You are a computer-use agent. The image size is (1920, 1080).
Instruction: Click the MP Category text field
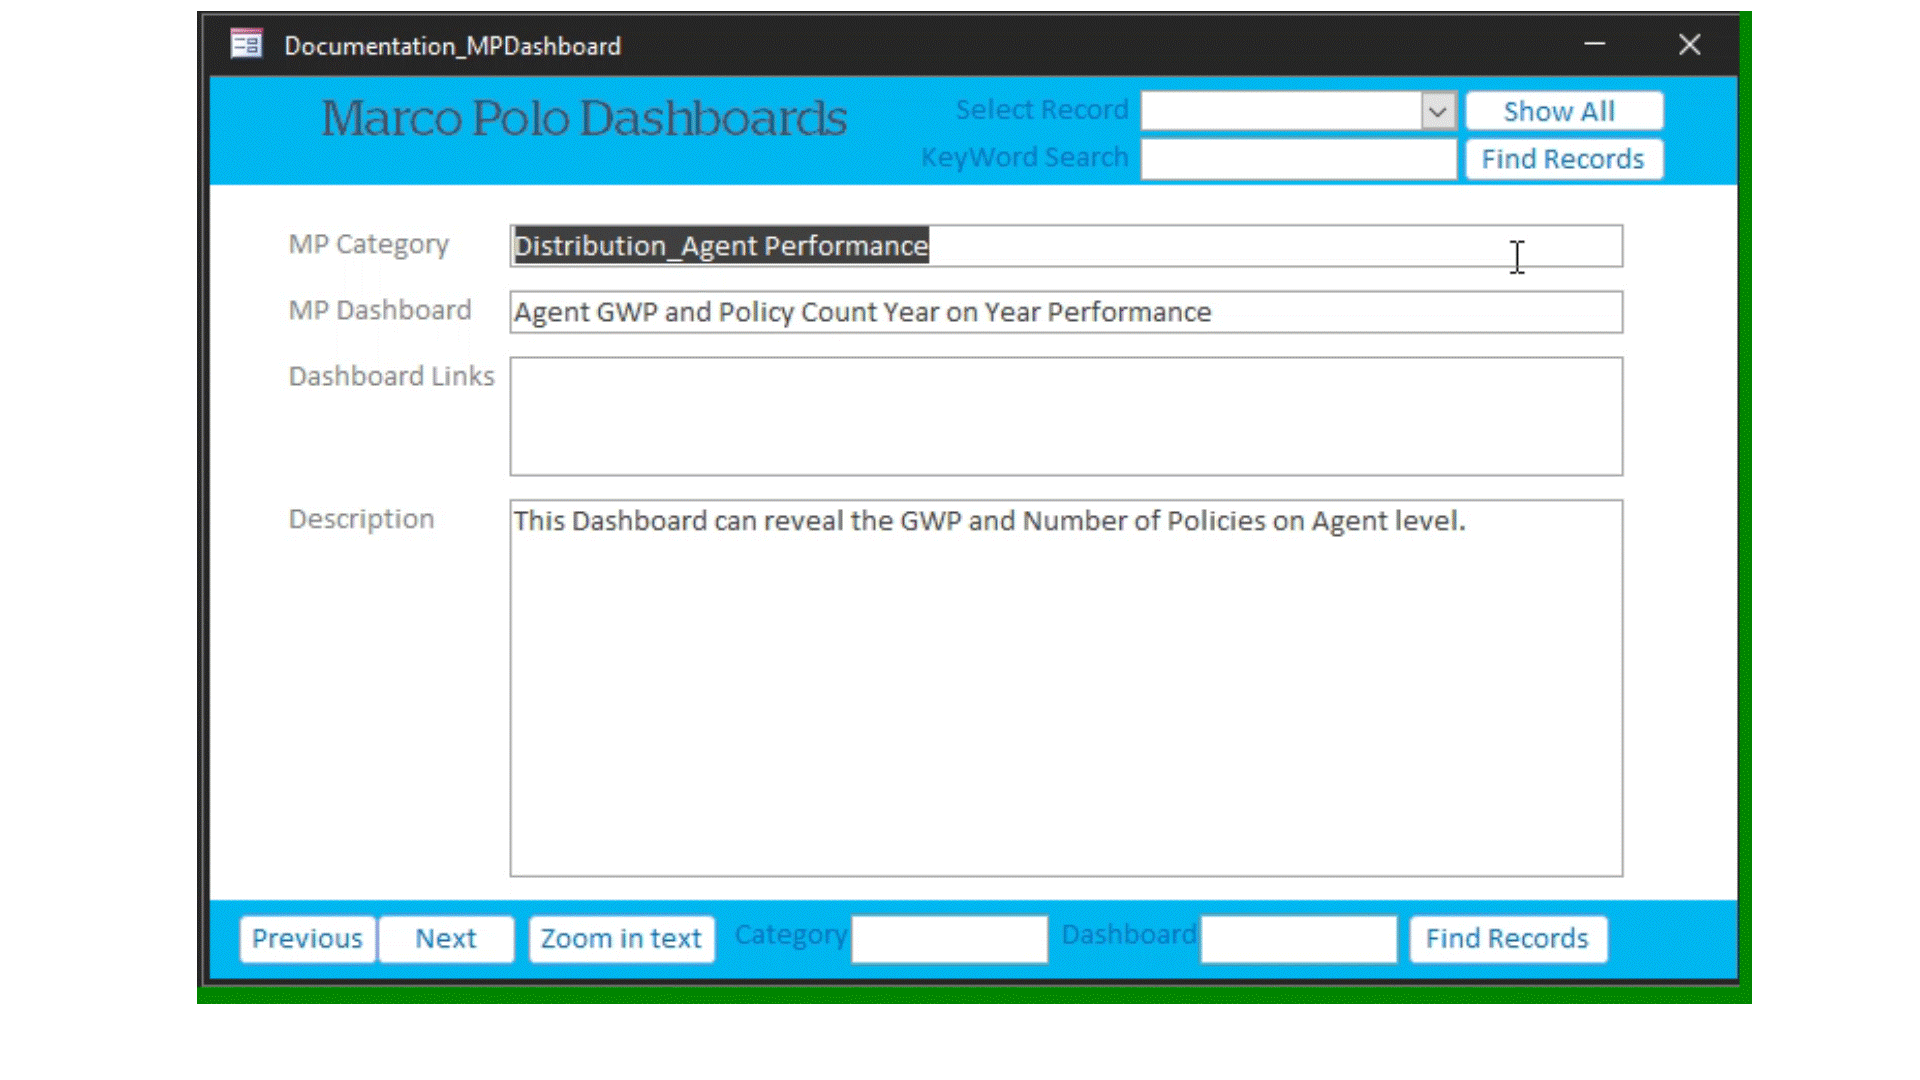tap(1065, 246)
